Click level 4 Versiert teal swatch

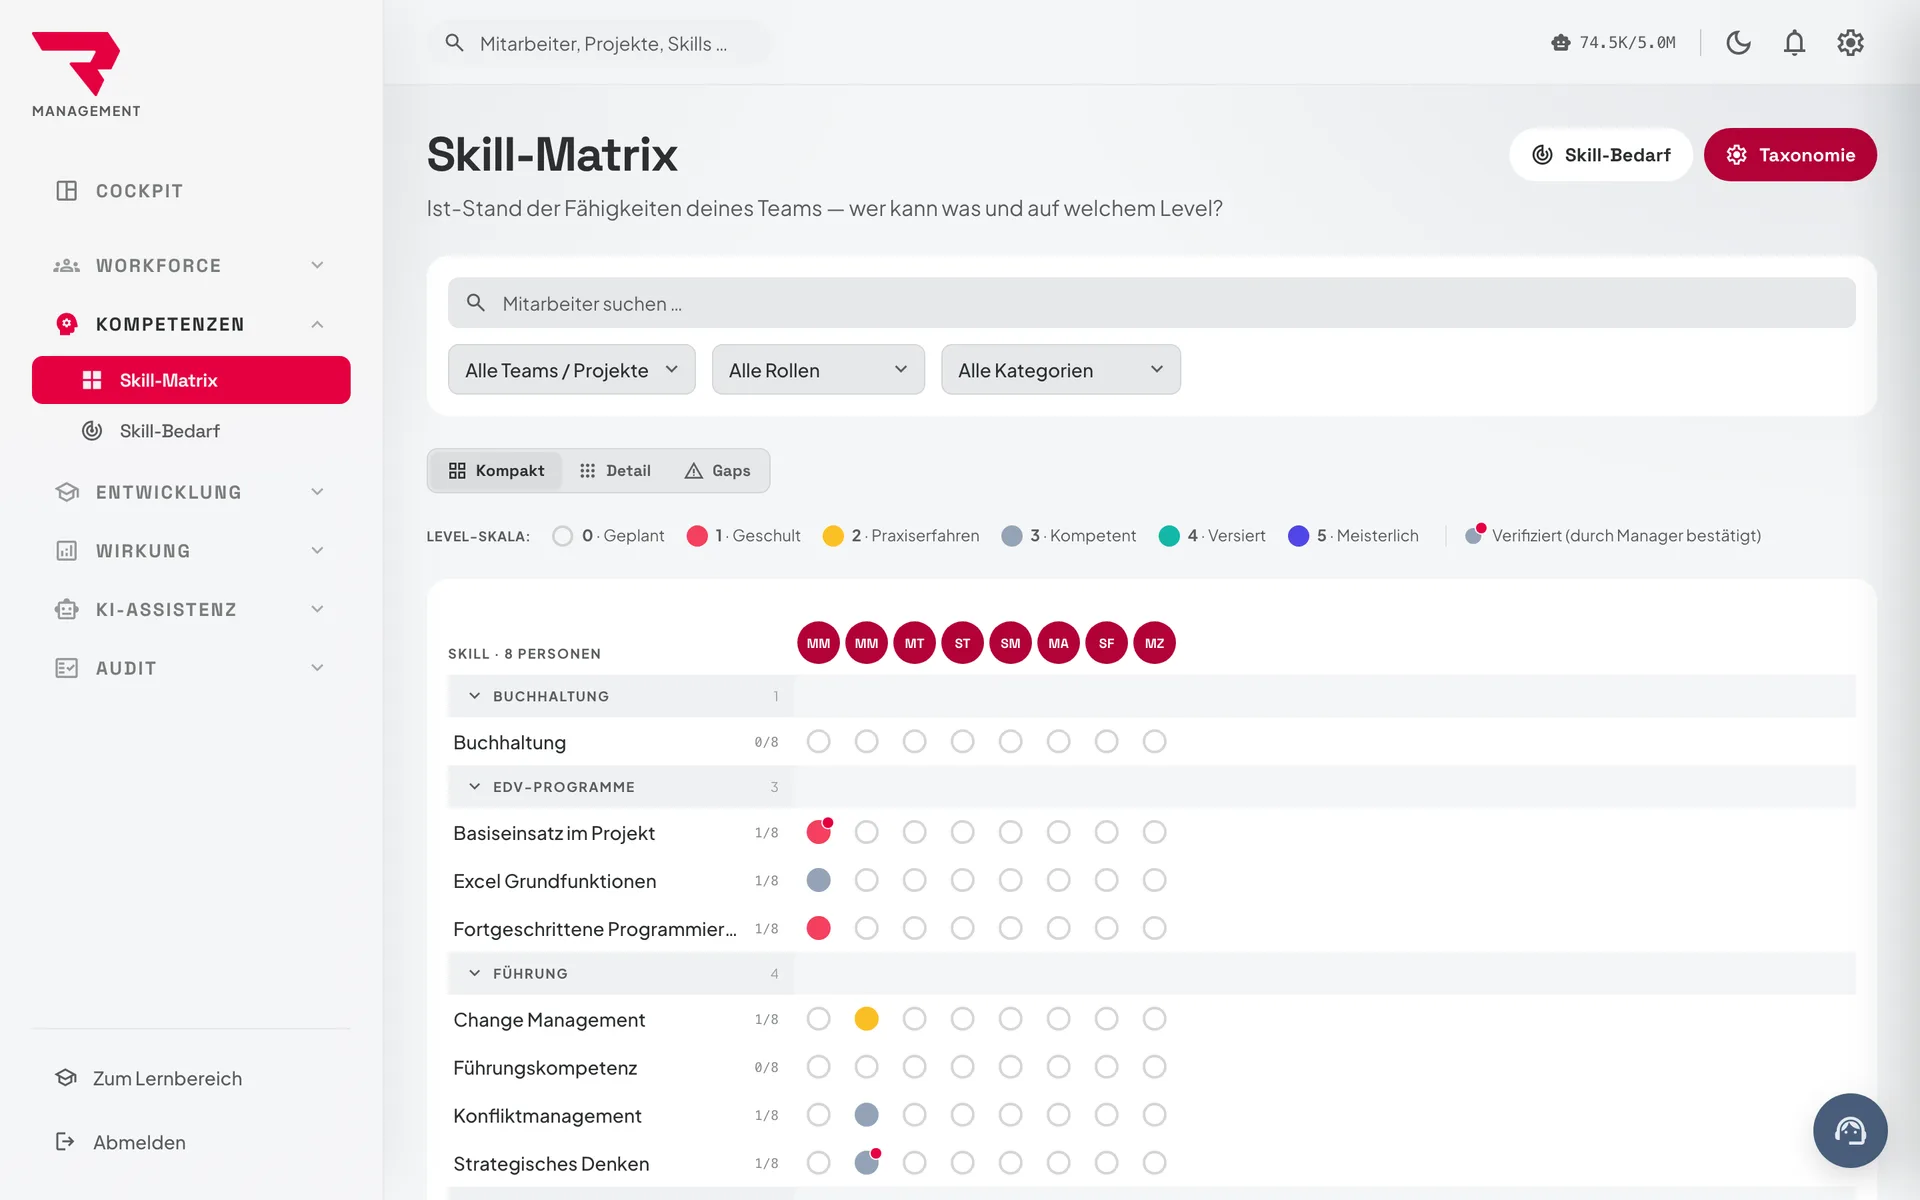[1169, 536]
